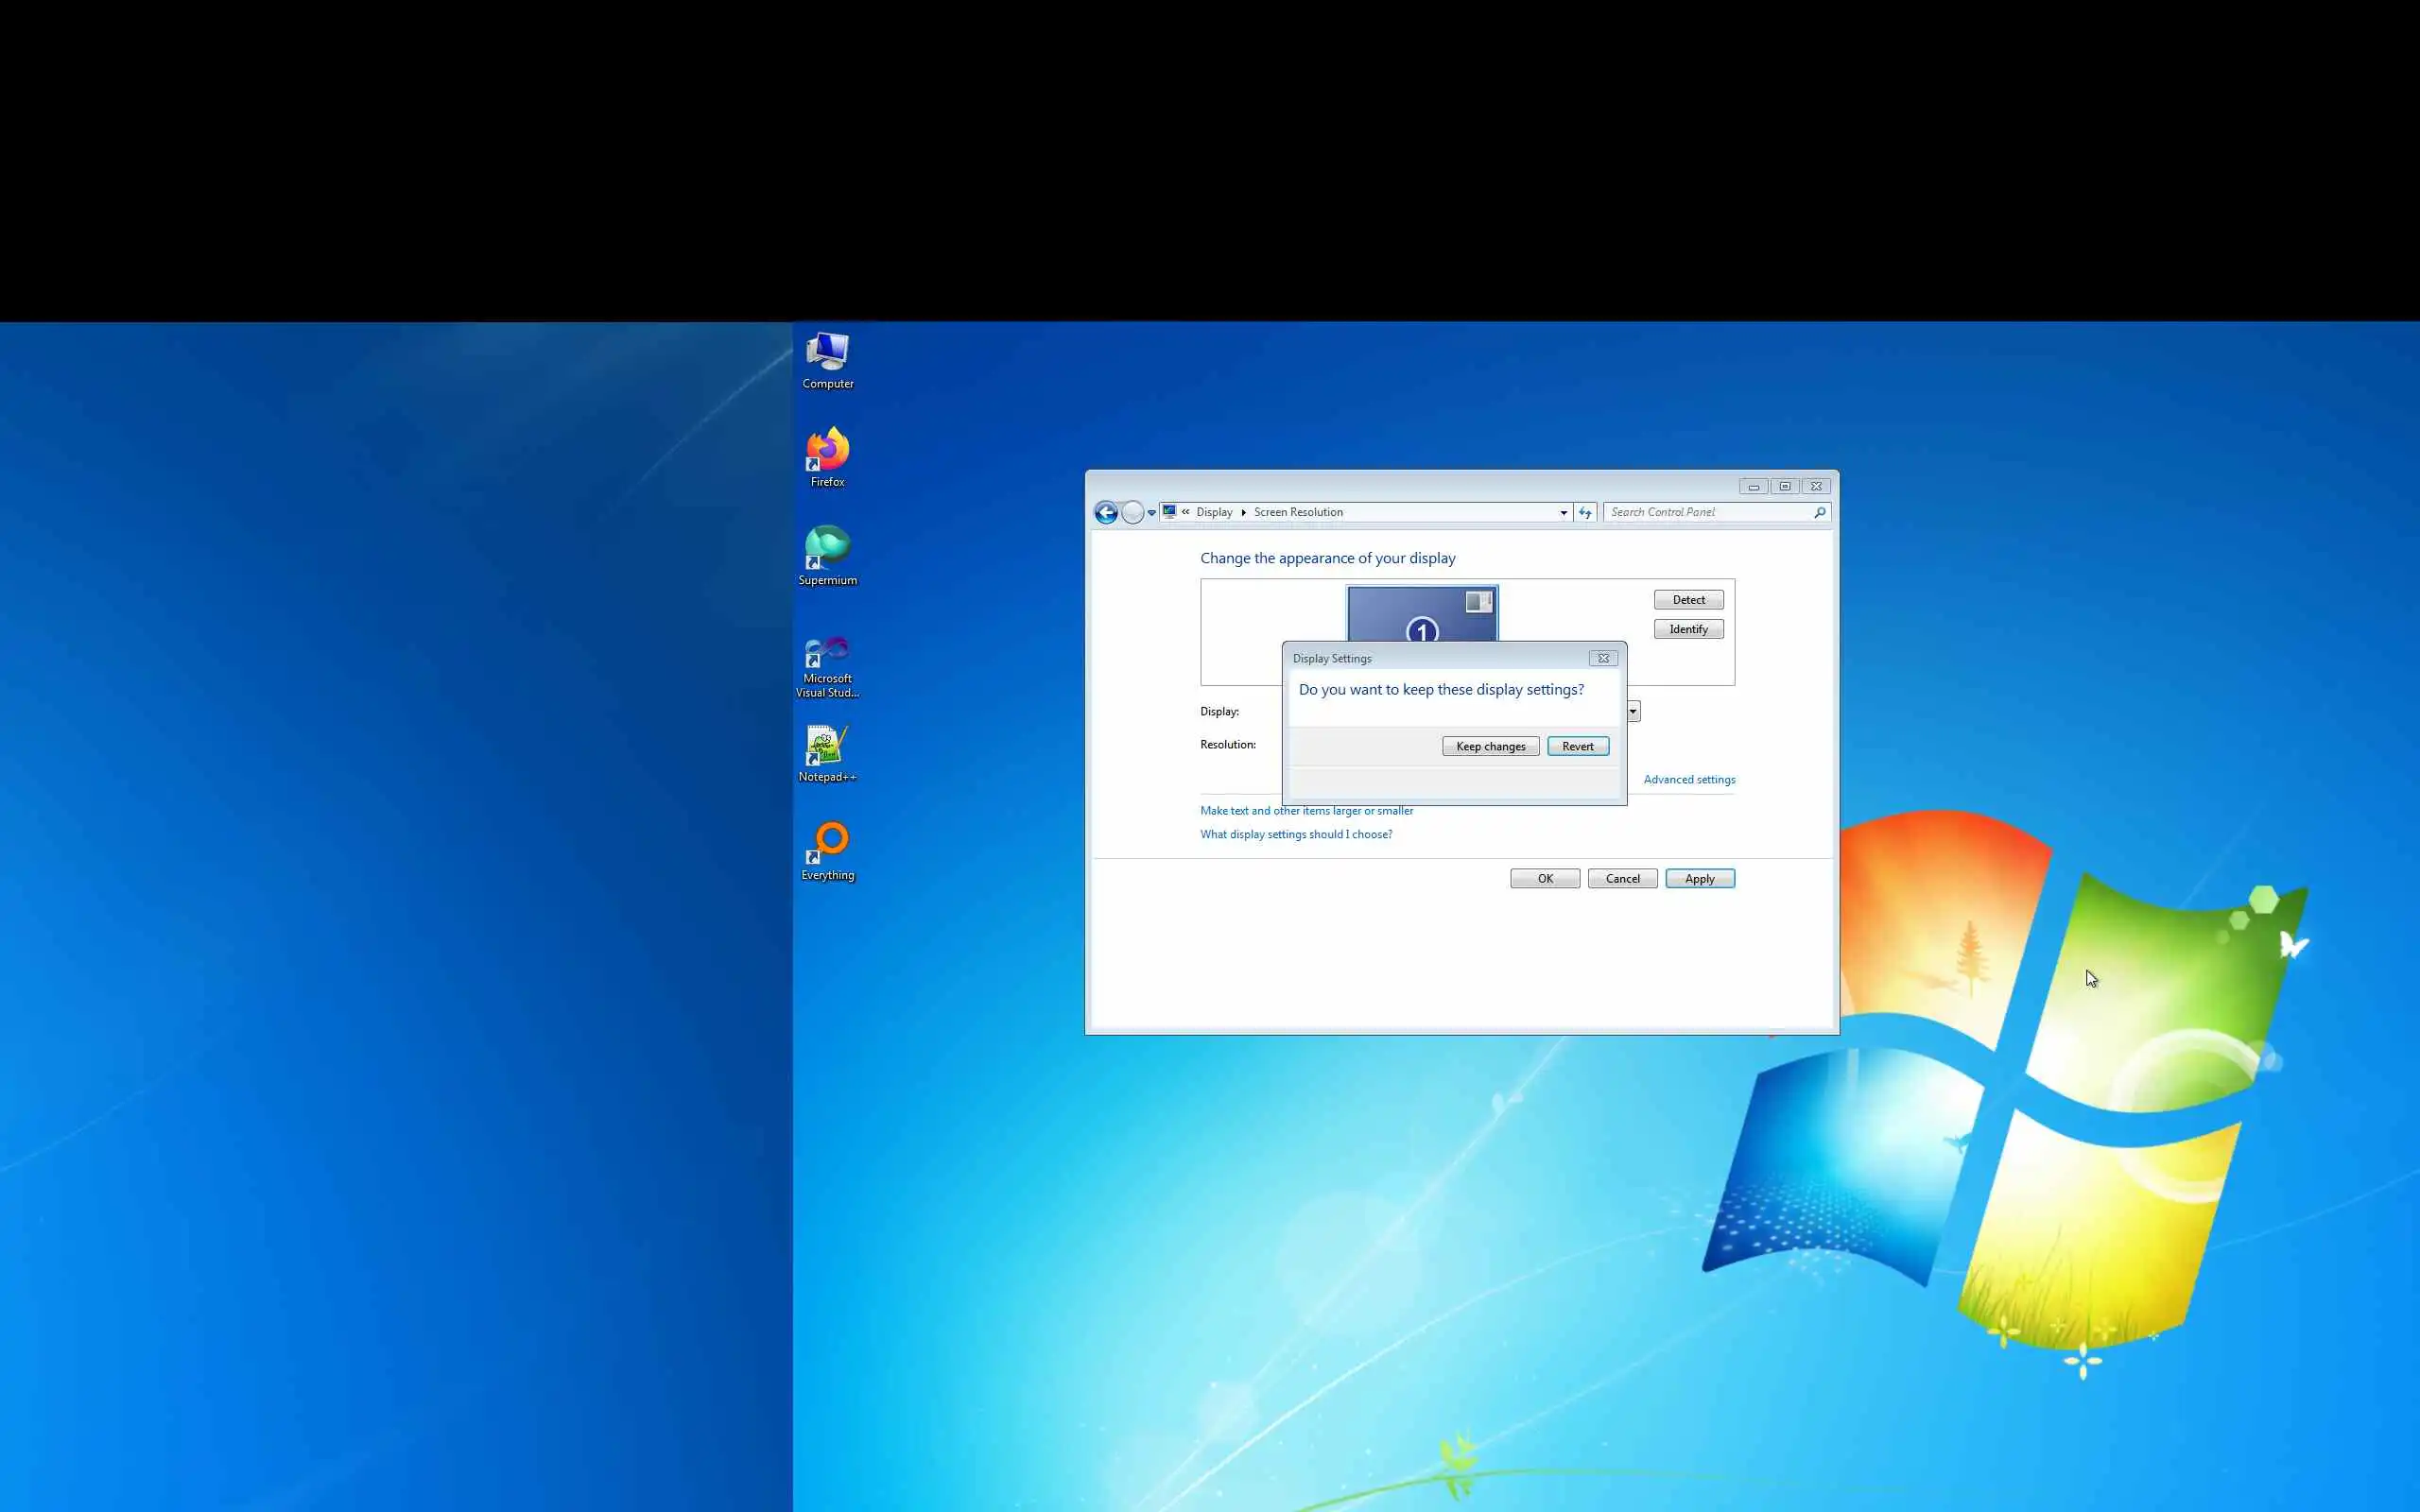The height and width of the screenshot is (1512, 2420).
Task: Click the search magnifier icon
Action: (1819, 513)
